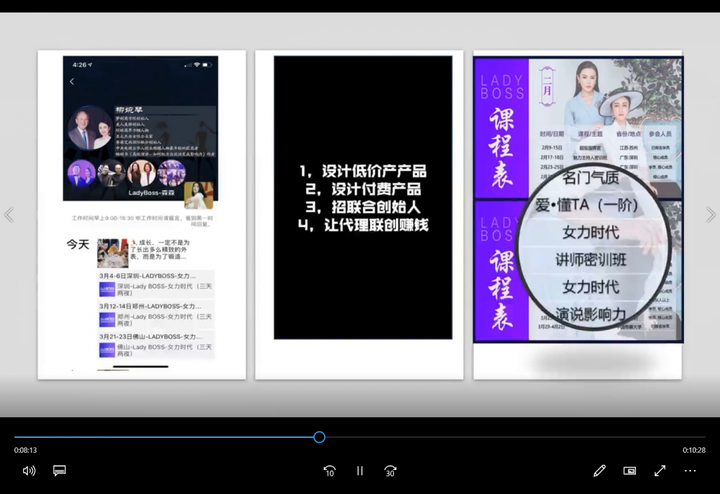
Task: Click the line 2，设计付费产品
Action: [363, 189]
